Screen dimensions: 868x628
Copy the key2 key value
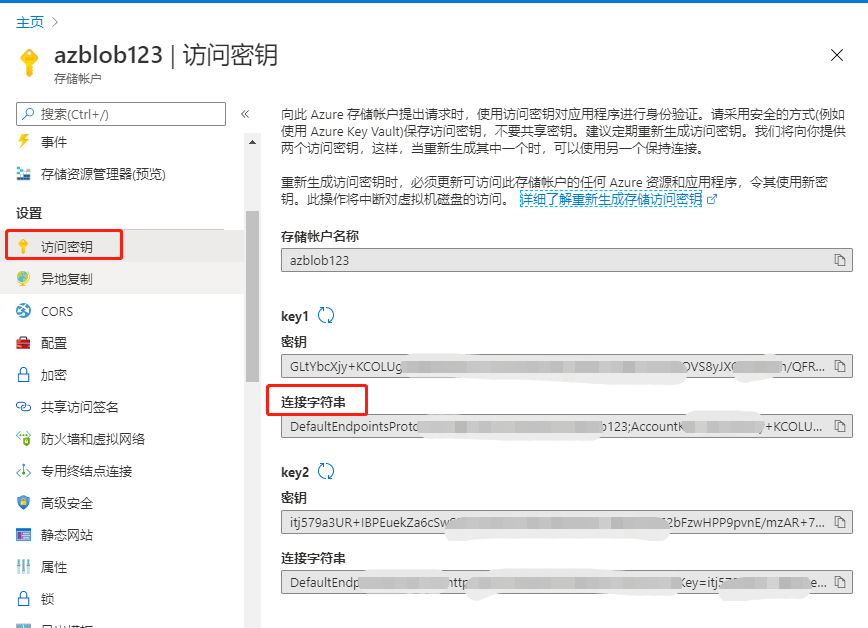click(840, 522)
